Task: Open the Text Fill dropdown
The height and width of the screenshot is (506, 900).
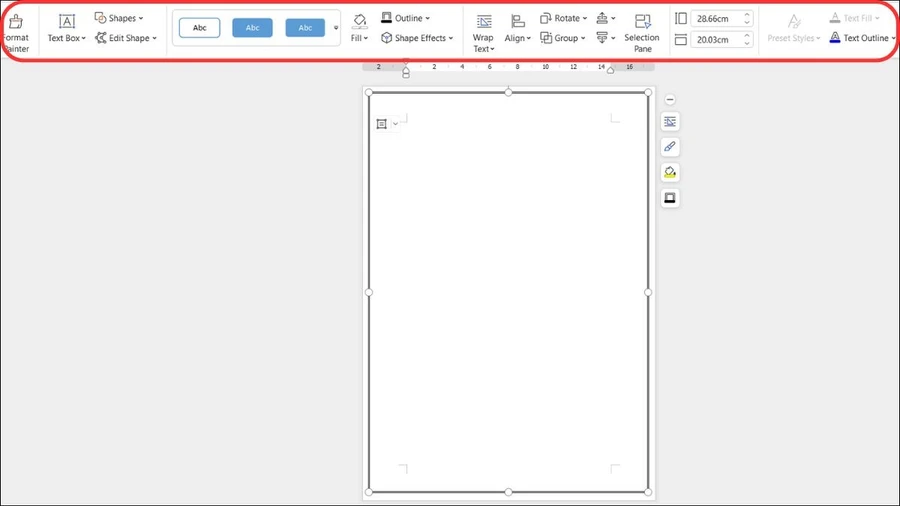Action: (854, 18)
